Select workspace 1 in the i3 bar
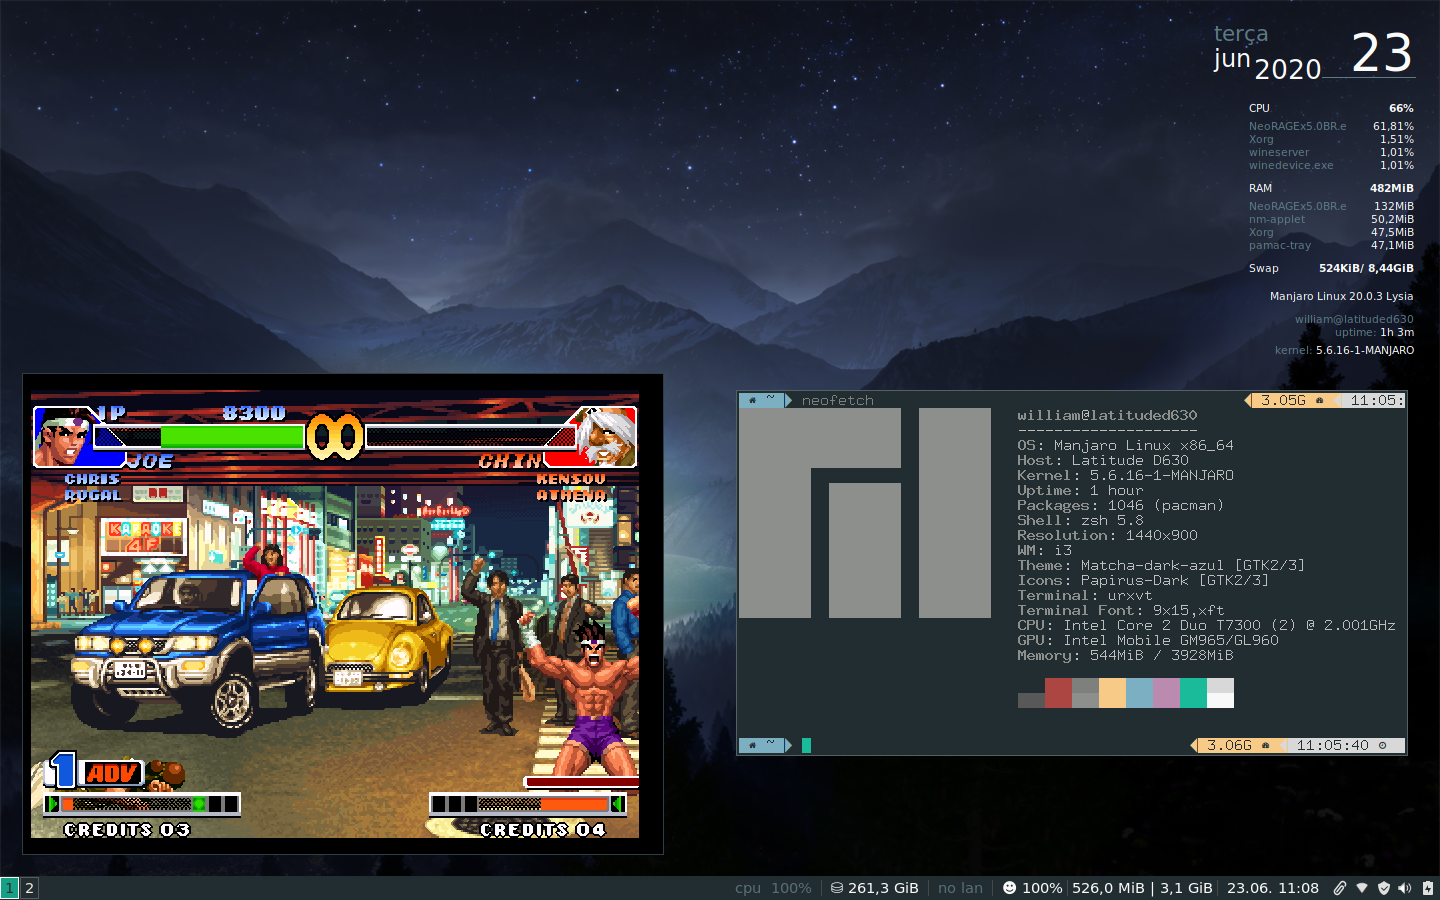This screenshot has height=900, width=1440. pyautogui.click(x=10, y=888)
